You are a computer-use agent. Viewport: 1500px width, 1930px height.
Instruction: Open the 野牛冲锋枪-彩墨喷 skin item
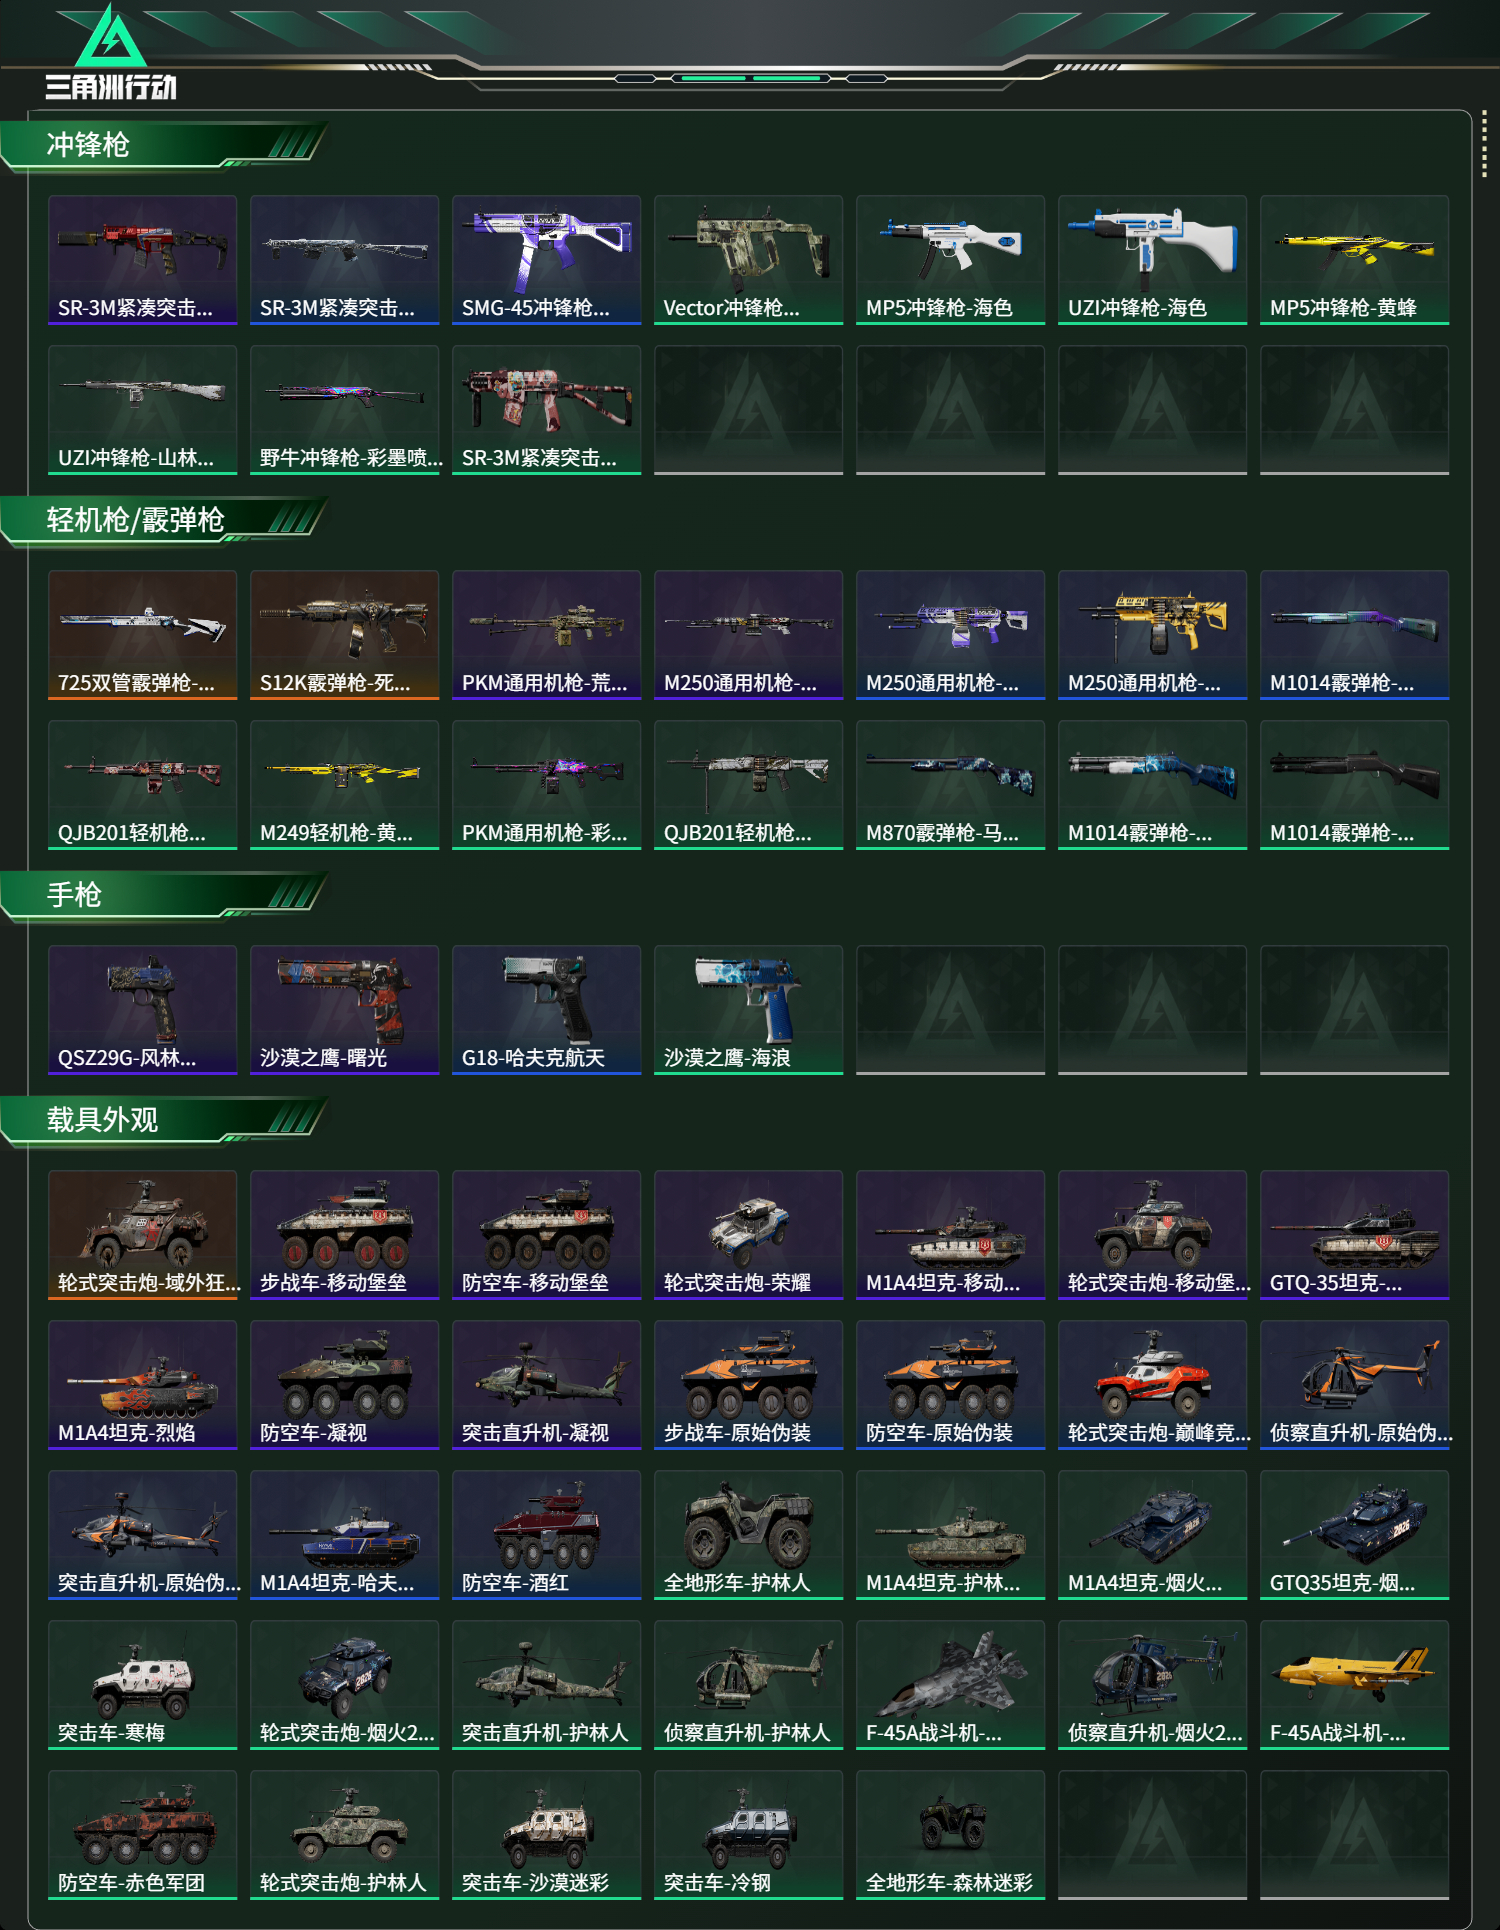(344, 410)
